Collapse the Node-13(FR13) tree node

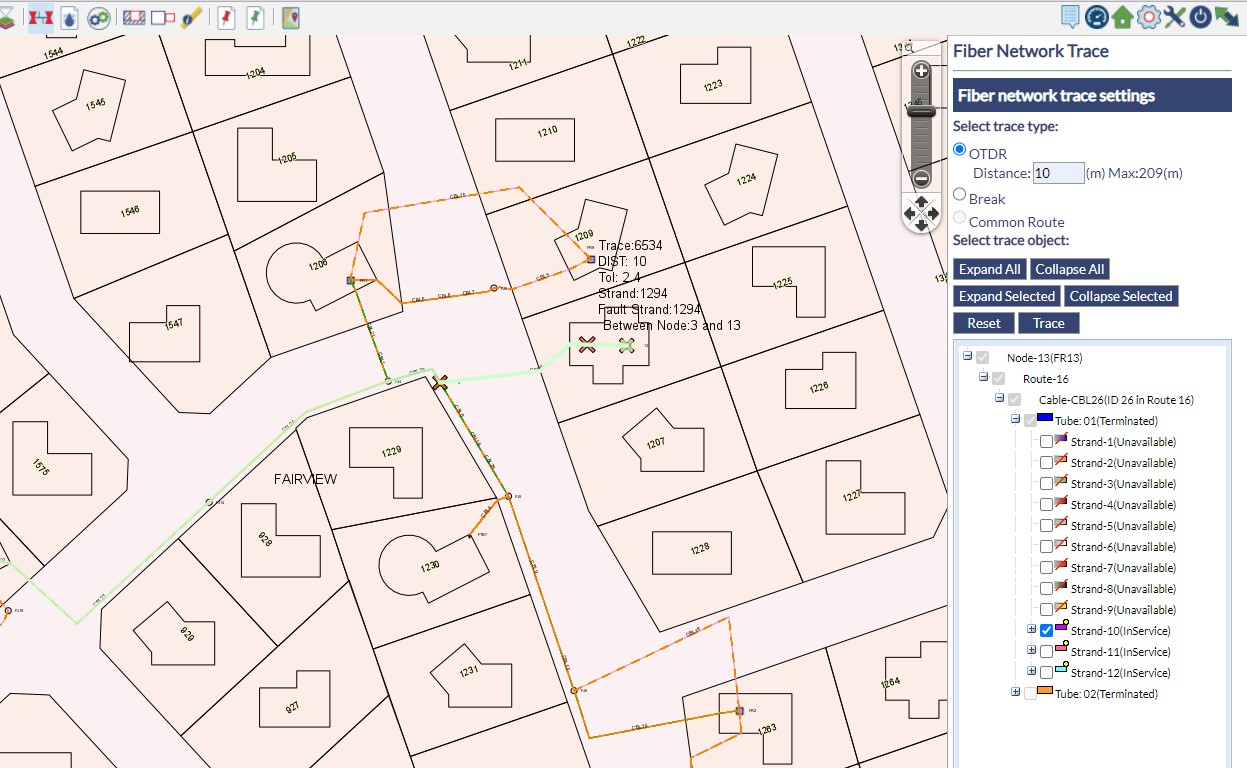click(x=968, y=357)
